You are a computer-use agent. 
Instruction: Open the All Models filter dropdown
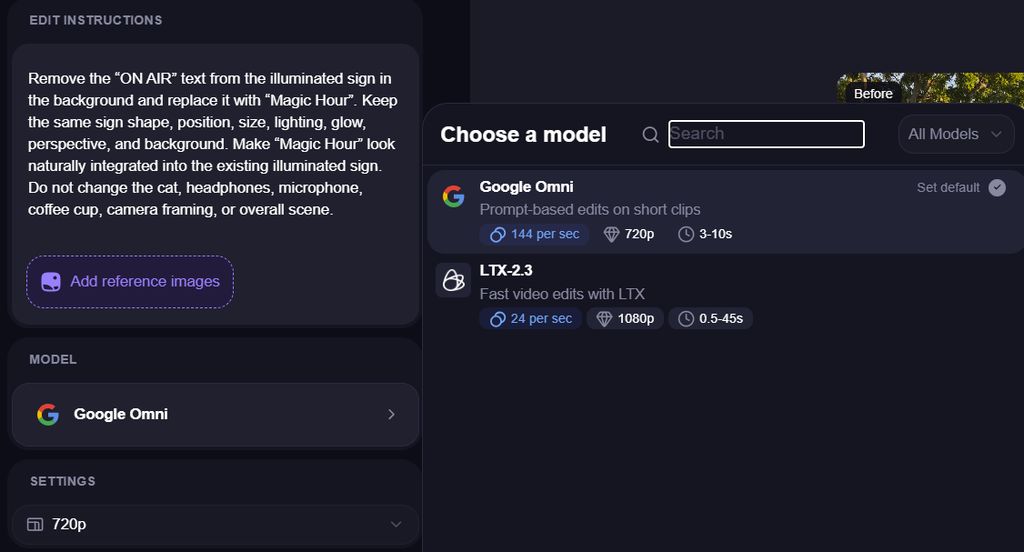click(x=955, y=134)
